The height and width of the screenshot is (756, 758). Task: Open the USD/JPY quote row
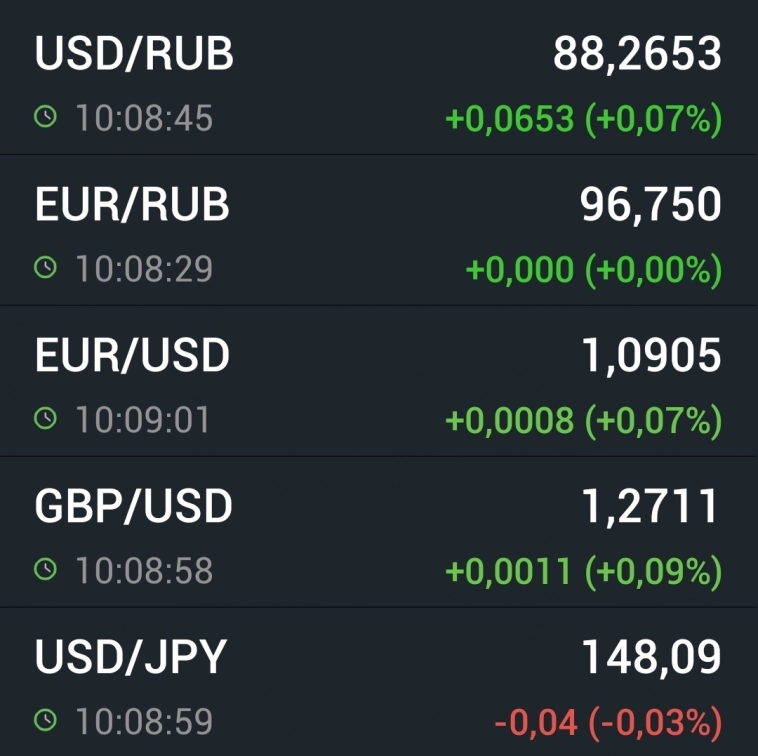(131, 657)
